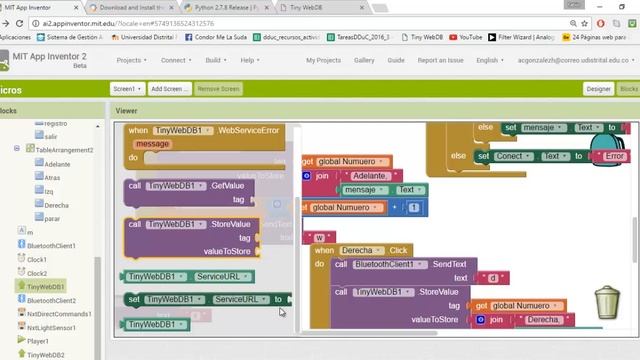This screenshot has height=360, width=640.
Task: Select the BluetoothClient2 component
Action: [47, 300]
